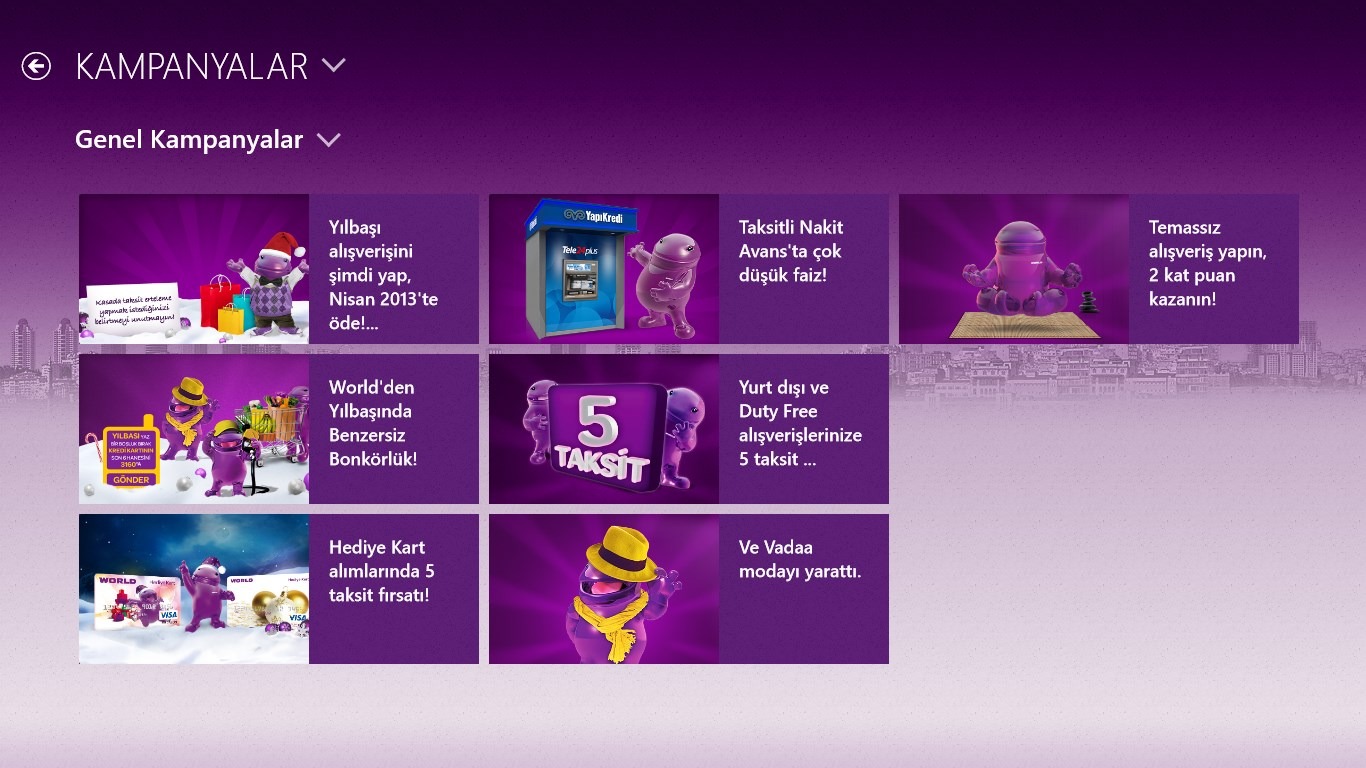
Task: Open Yılbaşı alışverişini şimdi yap campaign
Action: tap(394, 269)
